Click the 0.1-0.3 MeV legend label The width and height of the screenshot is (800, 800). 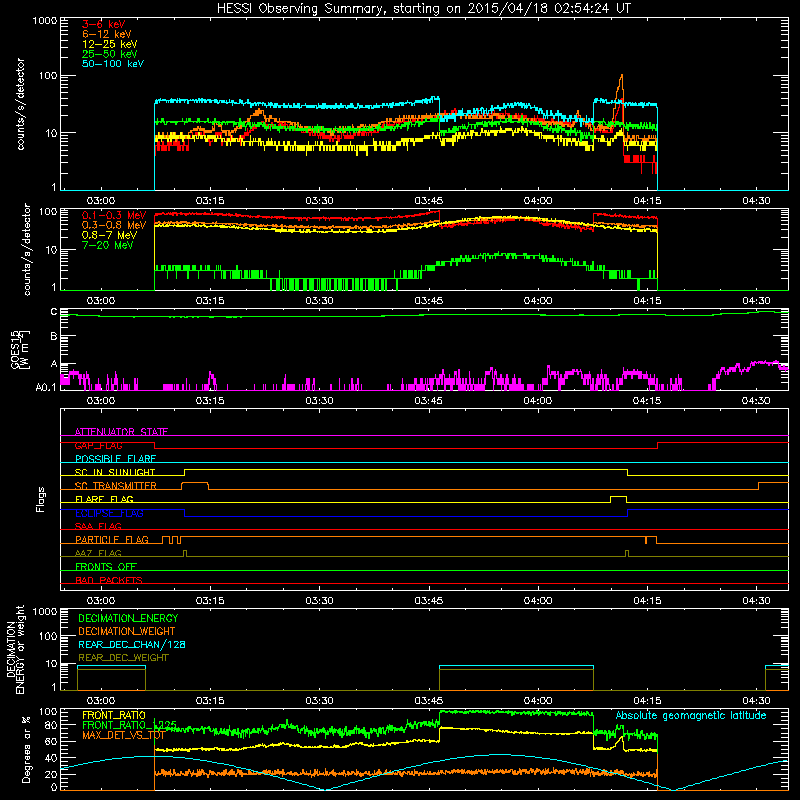[x=114, y=215]
